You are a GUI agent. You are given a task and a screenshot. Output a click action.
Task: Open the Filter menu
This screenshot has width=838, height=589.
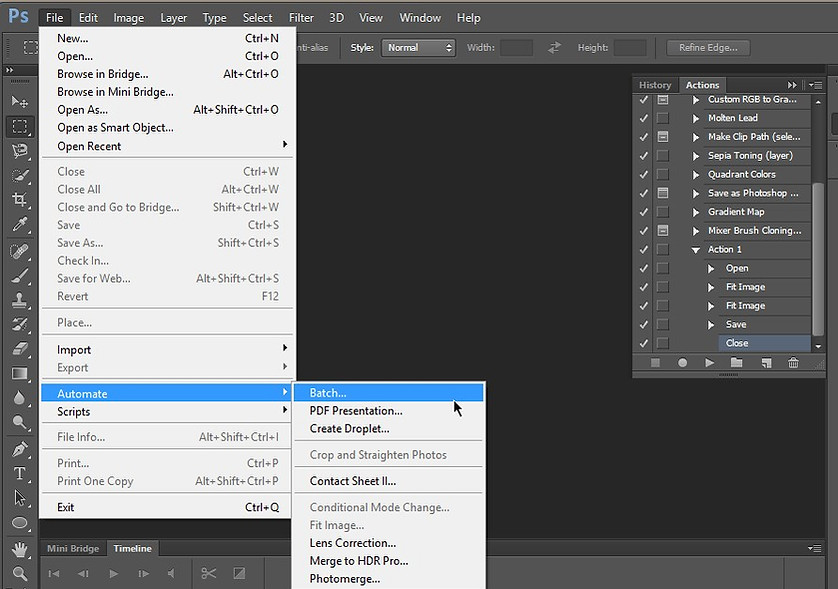[301, 18]
